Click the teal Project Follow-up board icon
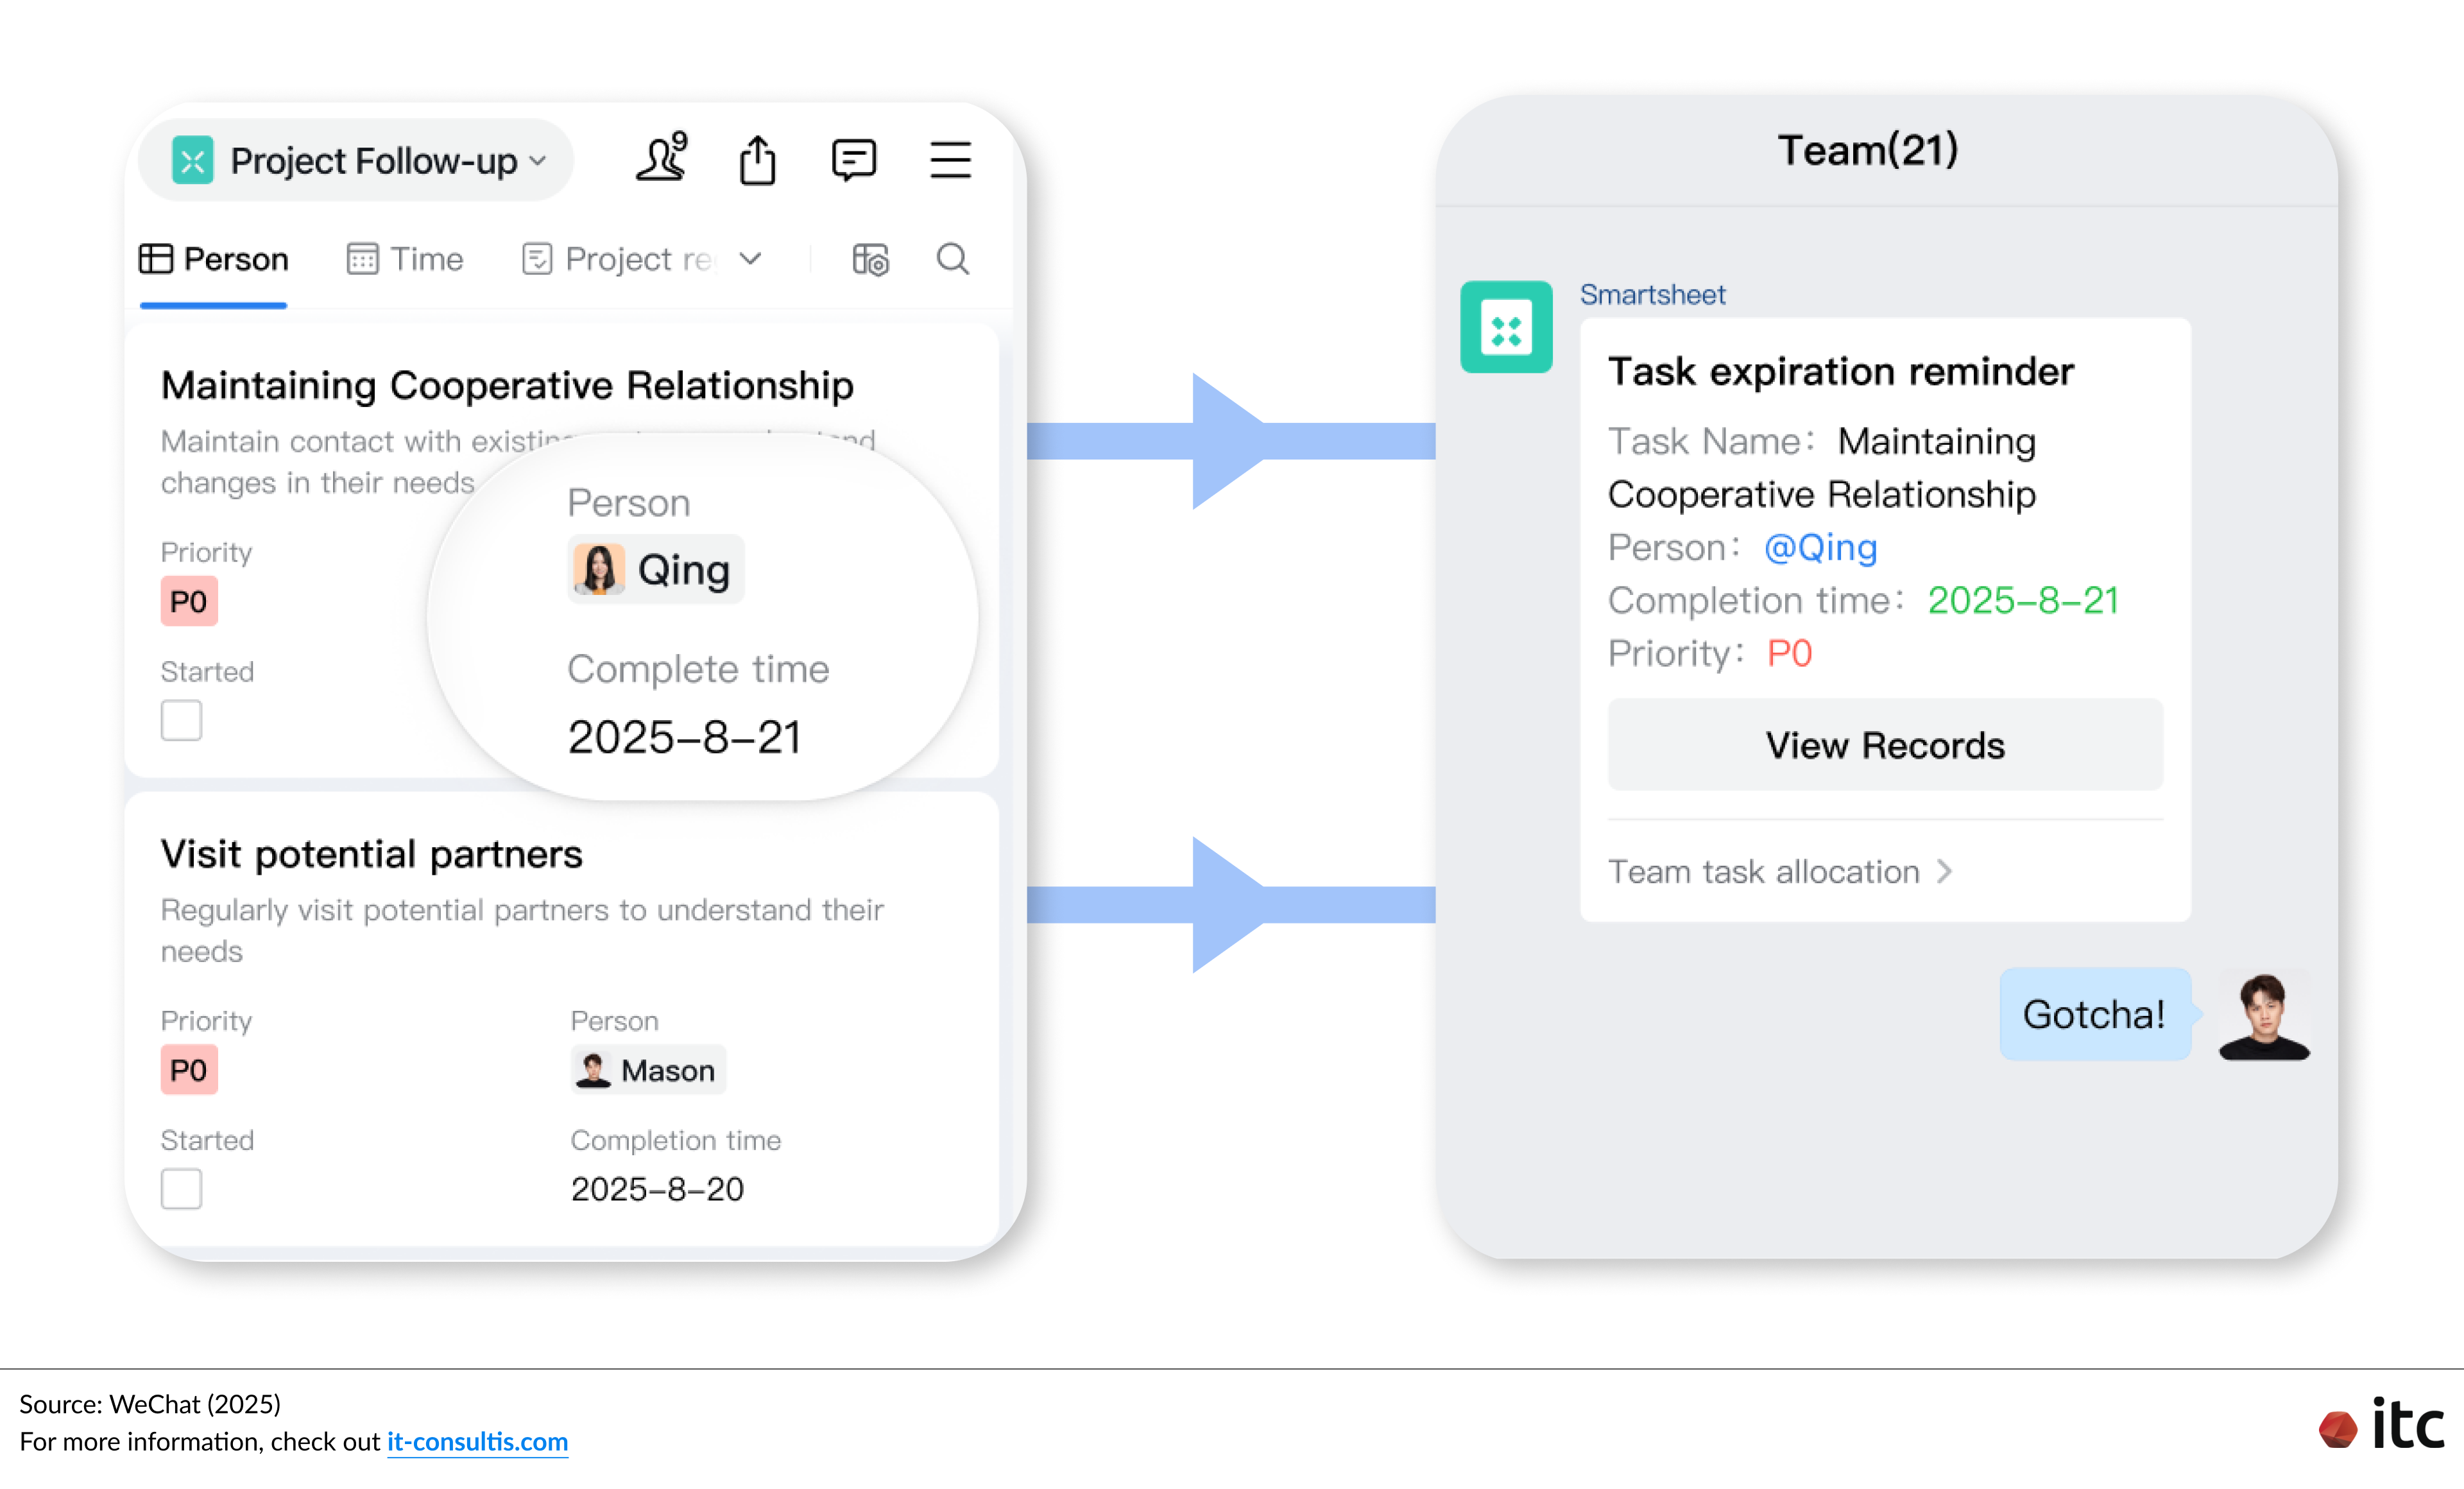2464x1489 pixels. [193, 160]
